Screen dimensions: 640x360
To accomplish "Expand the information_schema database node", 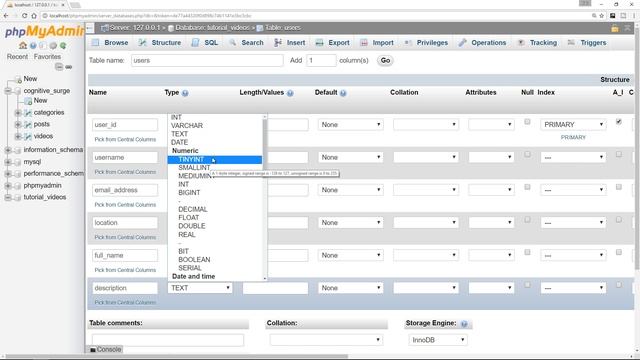I will tap(8, 150).
